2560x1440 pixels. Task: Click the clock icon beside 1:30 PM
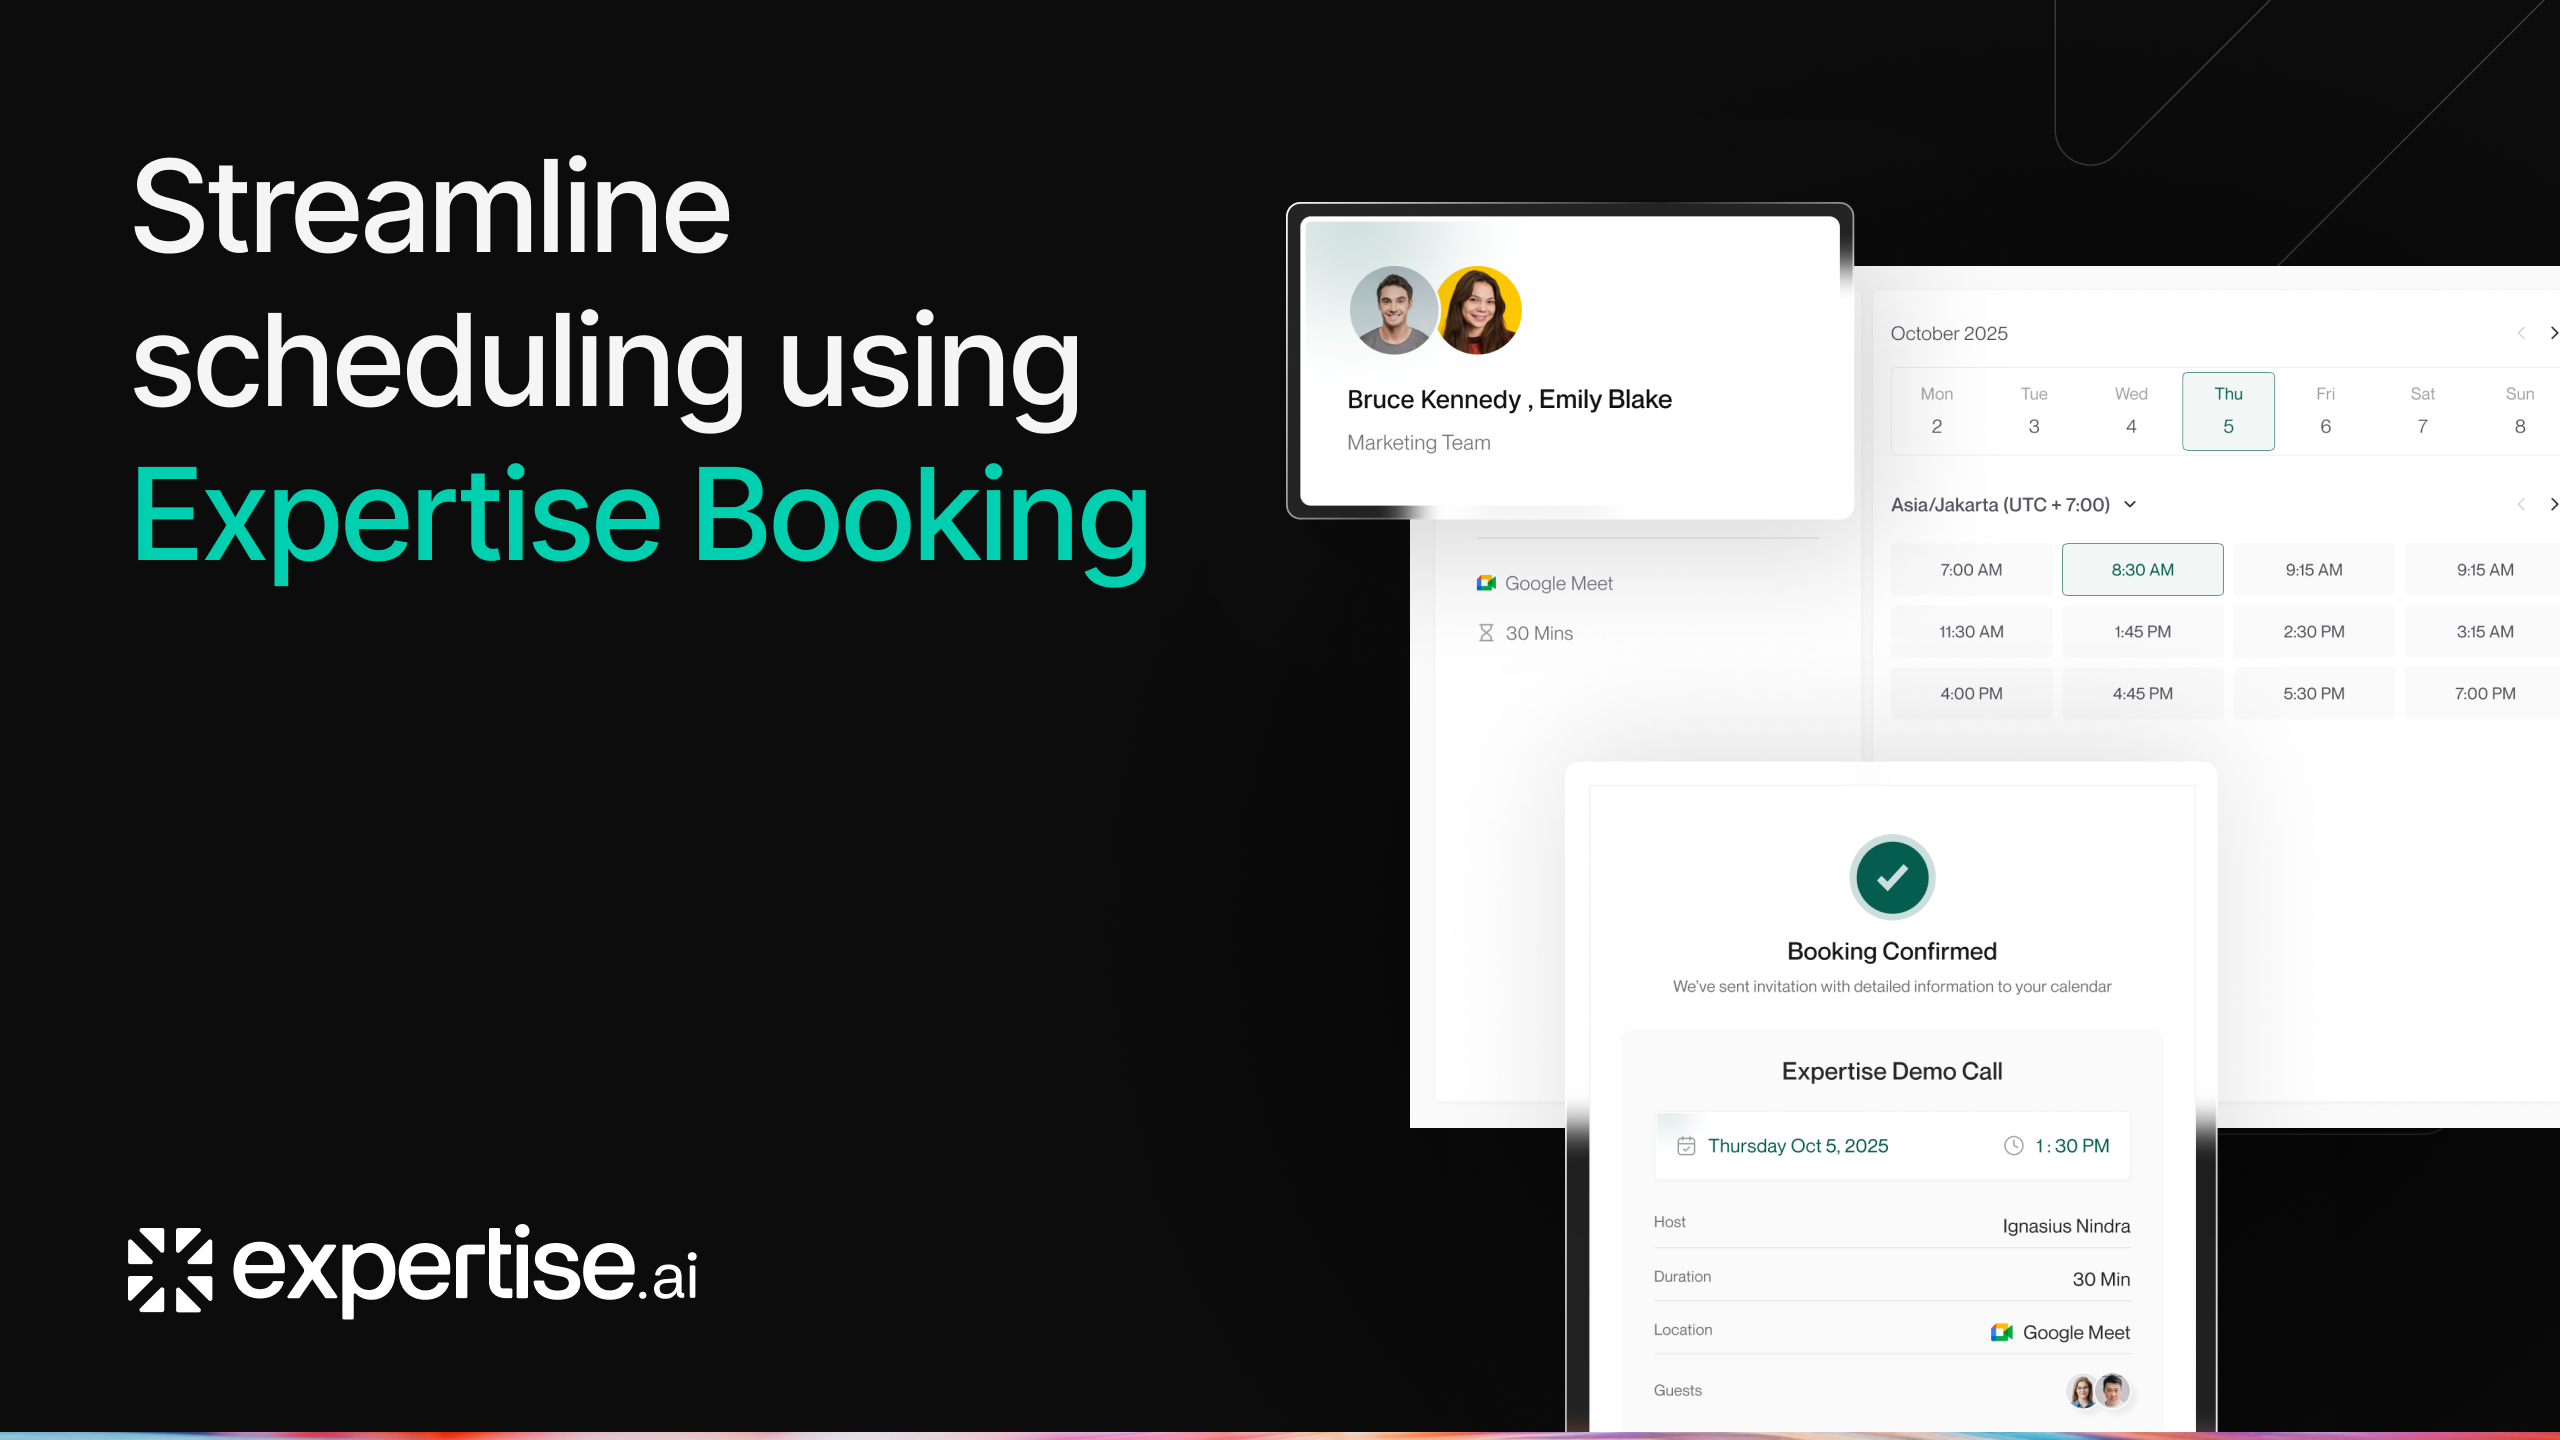pyautogui.click(x=2014, y=1146)
